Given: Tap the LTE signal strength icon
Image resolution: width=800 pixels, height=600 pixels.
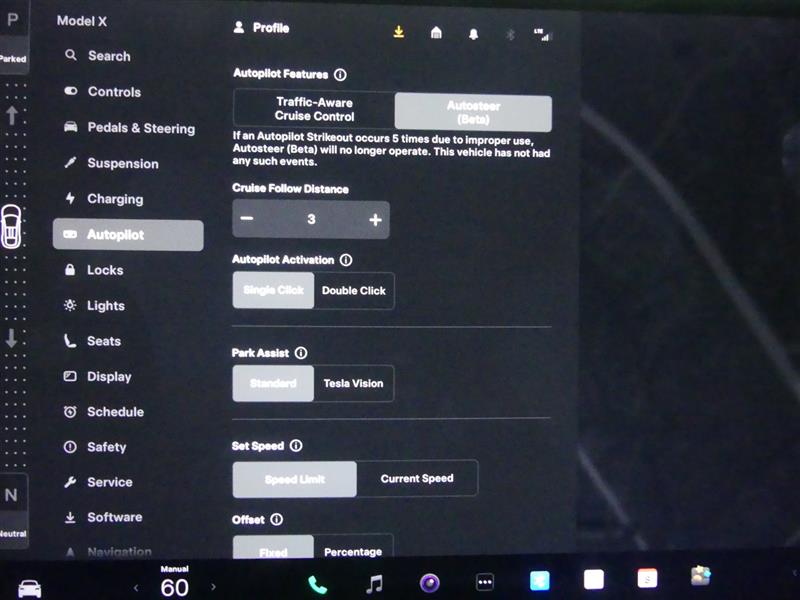Looking at the screenshot, I should (542, 35).
